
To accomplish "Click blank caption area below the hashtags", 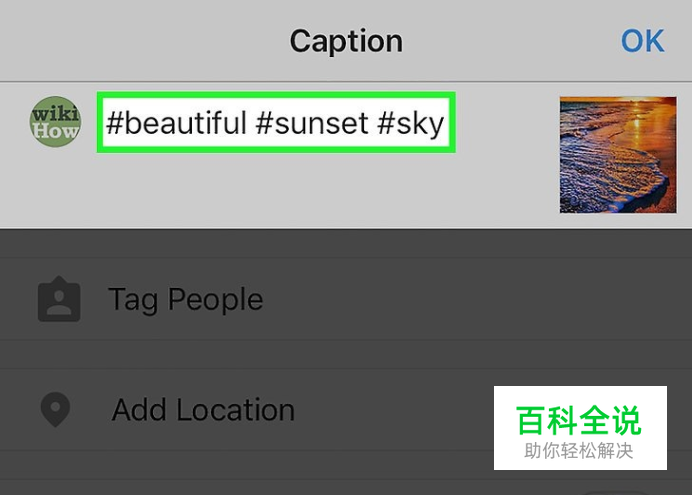I will tap(300, 190).
